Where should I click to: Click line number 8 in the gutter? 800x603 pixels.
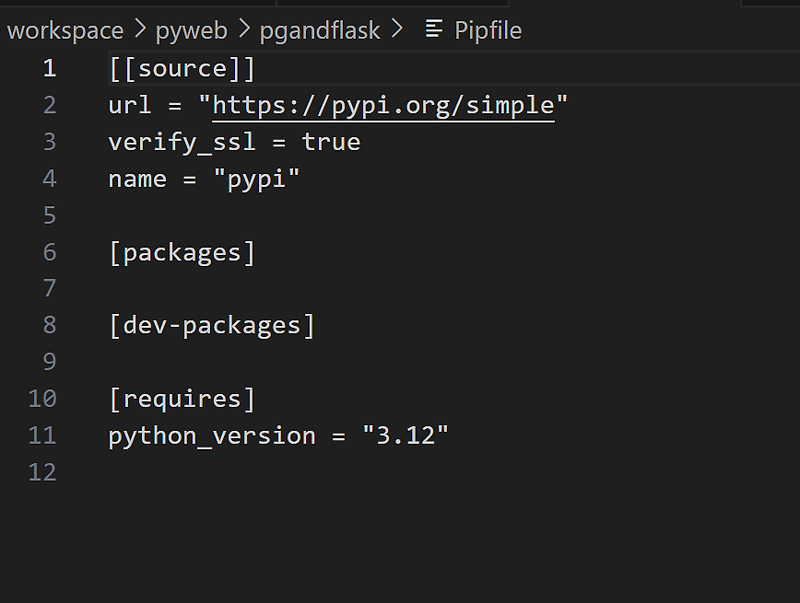(49, 324)
